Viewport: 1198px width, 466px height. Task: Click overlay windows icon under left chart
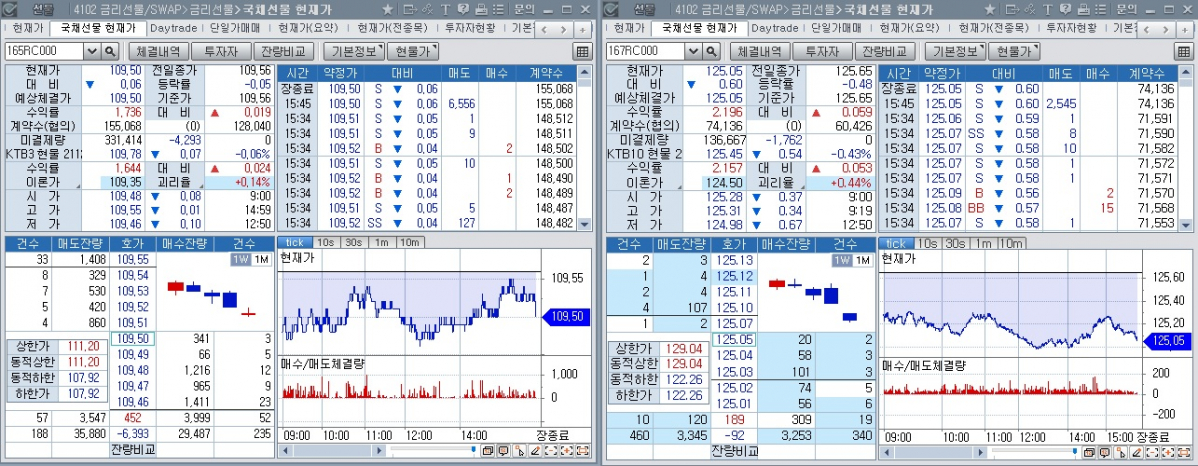tap(487, 450)
